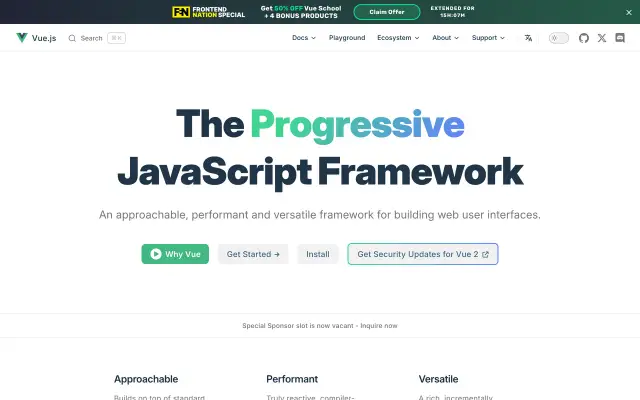Open the X (Twitter) icon

pos(602,38)
